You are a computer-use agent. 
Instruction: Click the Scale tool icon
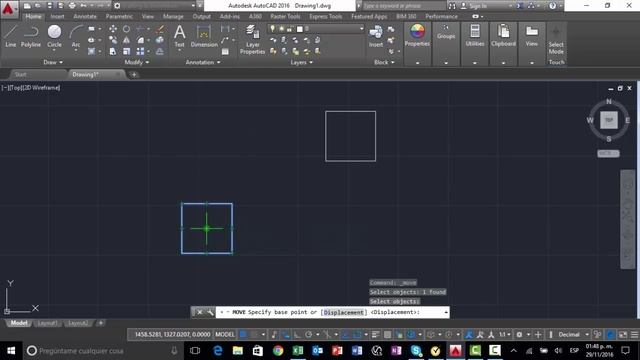tap(127, 51)
